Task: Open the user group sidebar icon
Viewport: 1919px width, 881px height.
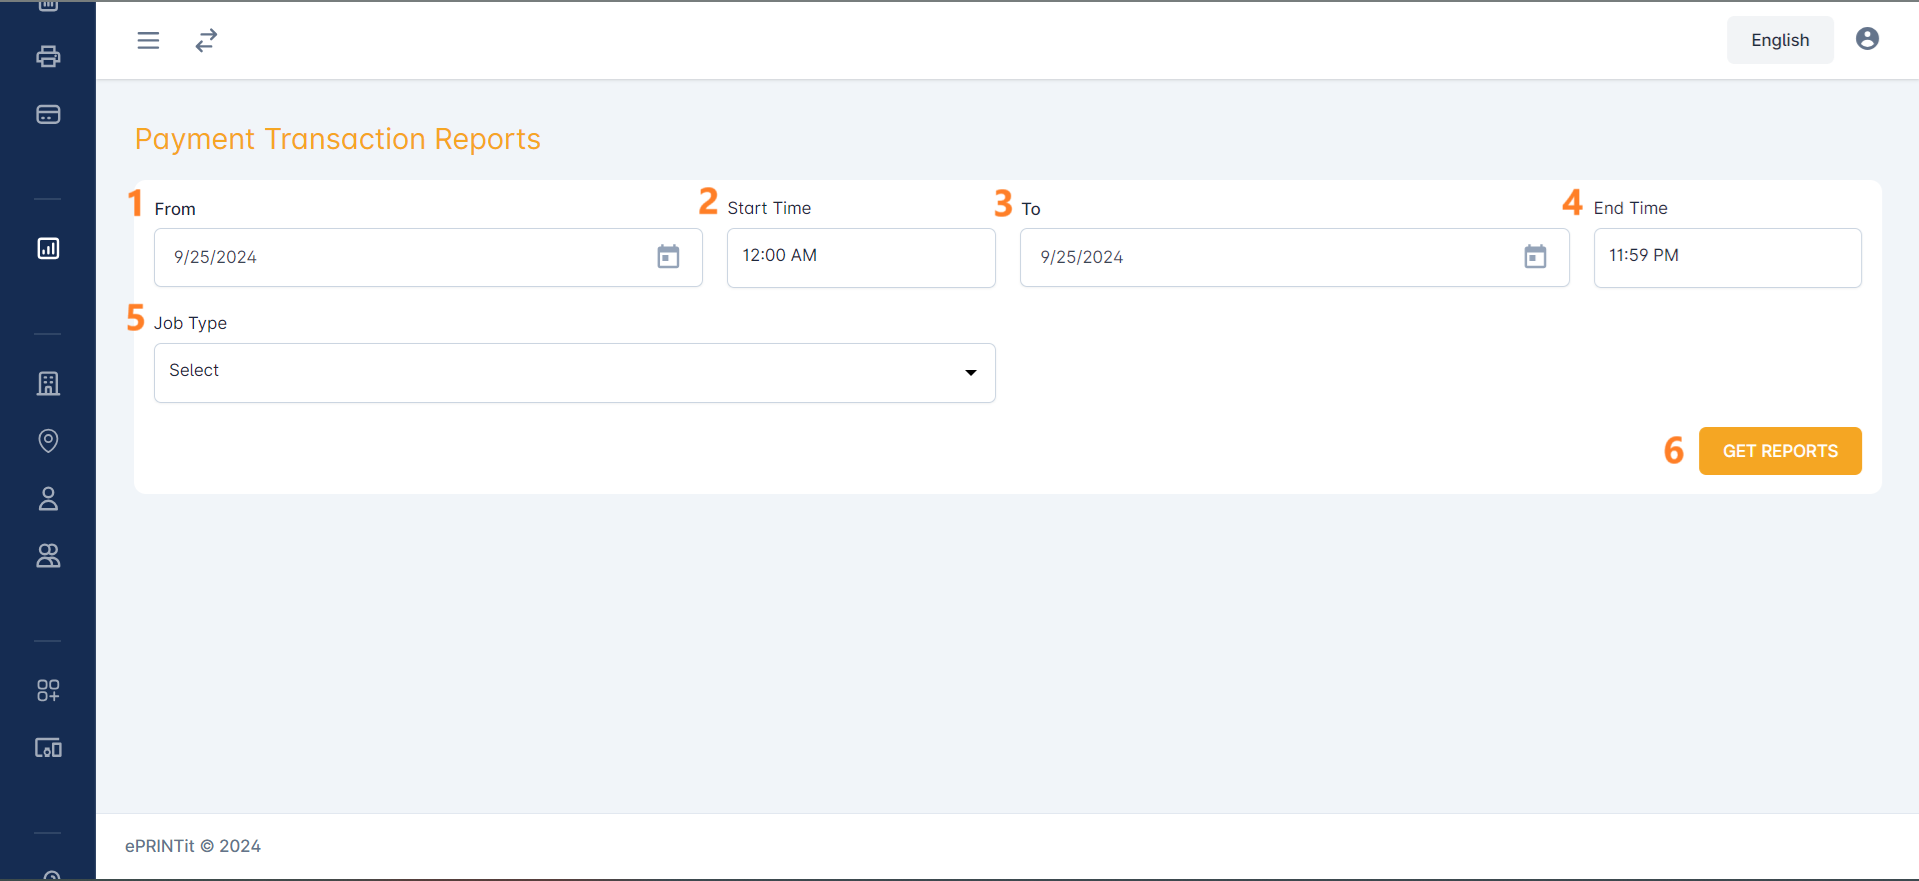Action: (x=48, y=556)
